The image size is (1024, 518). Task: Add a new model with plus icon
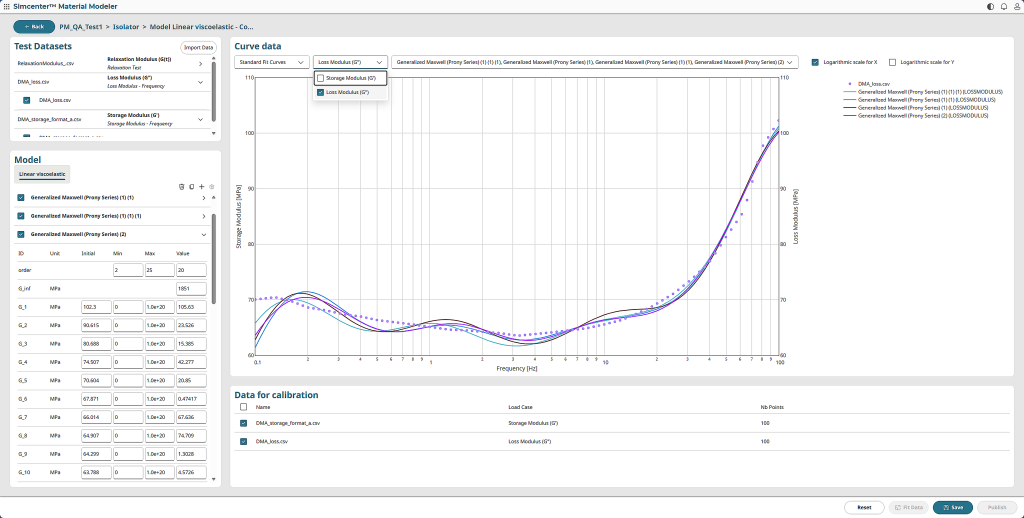(x=202, y=187)
